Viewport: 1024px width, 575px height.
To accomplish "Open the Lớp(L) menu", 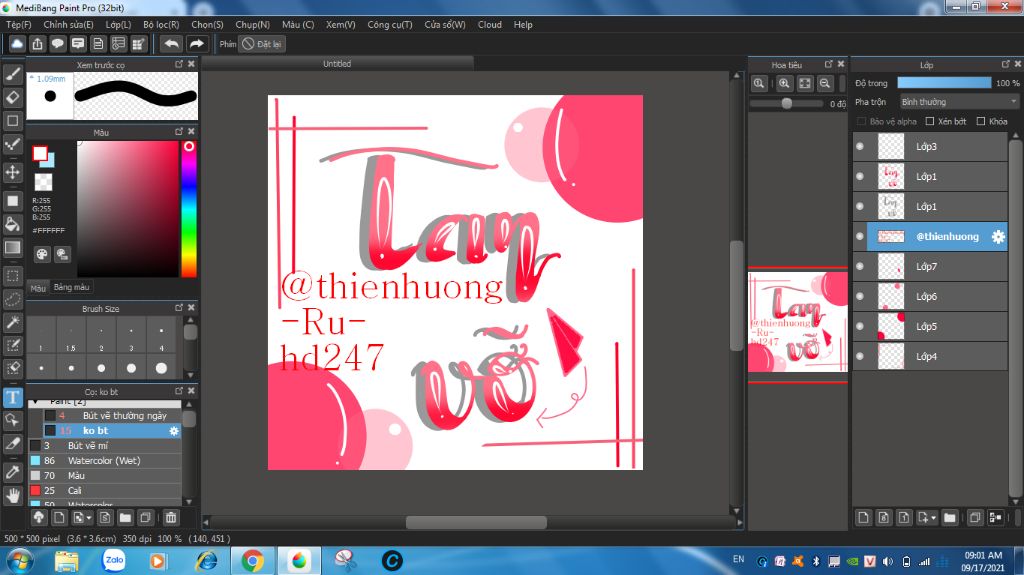I will click(x=118, y=25).
